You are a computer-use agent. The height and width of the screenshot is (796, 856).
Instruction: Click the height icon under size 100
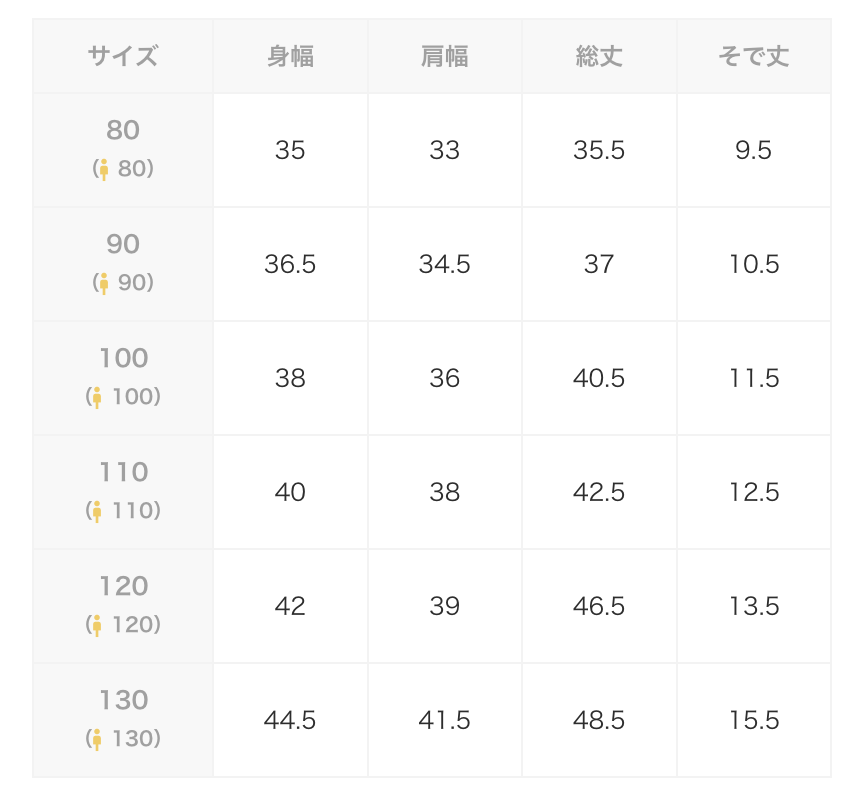97,397
